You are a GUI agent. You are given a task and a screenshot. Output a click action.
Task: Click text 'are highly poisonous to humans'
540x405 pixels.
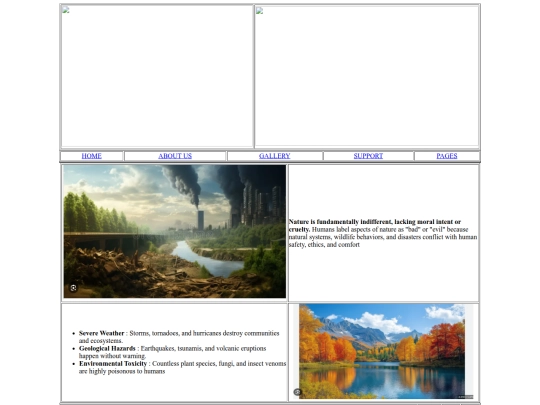[122, 371]
